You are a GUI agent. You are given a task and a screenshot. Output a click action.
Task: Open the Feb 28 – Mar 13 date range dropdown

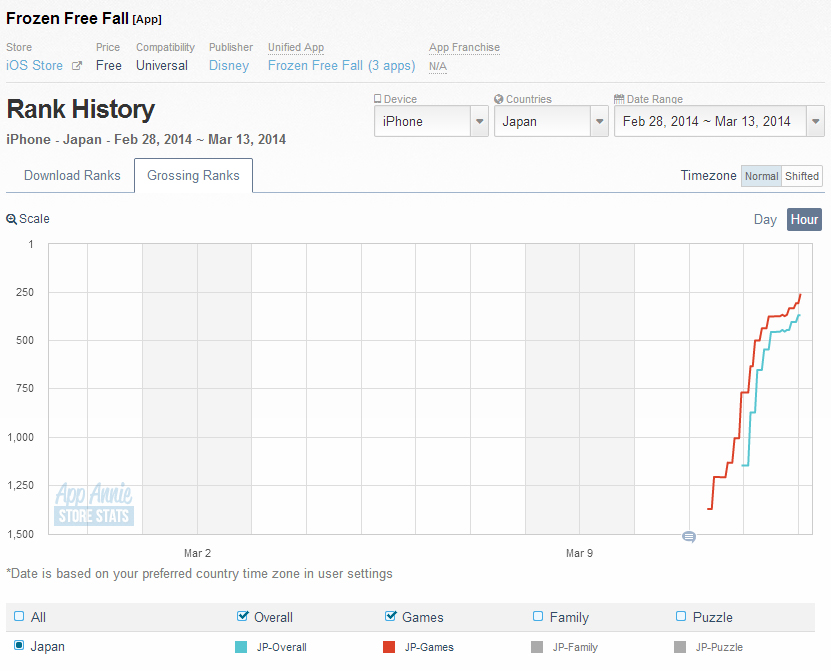[x=719, y=121]
